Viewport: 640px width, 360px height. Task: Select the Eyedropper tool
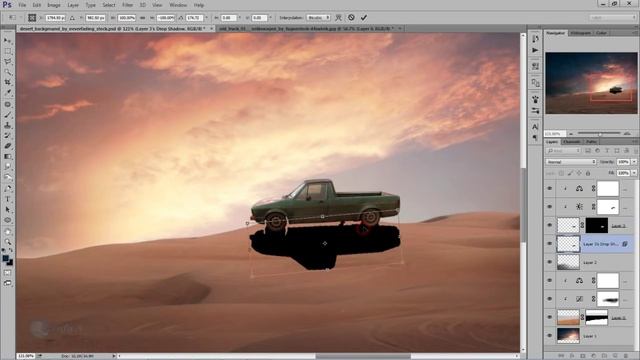[x=7, y=93]
